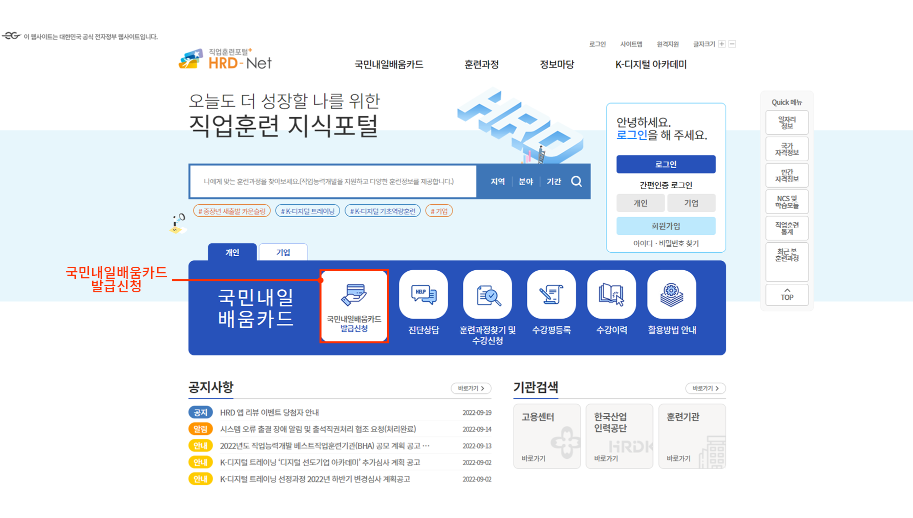Open the 수강이력 book icon
Image resolution: width=913 pixels, height=518 pixels.
611,295
